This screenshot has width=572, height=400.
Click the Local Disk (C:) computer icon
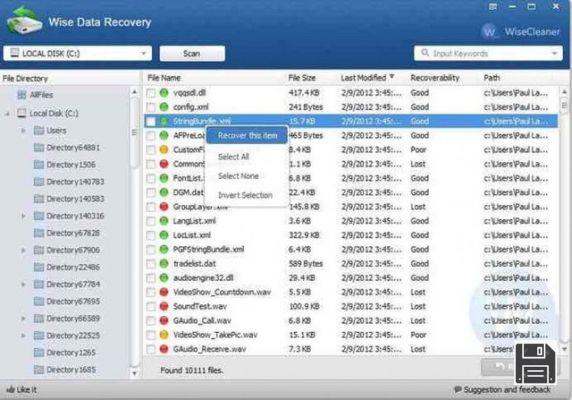tap(22, 113)
